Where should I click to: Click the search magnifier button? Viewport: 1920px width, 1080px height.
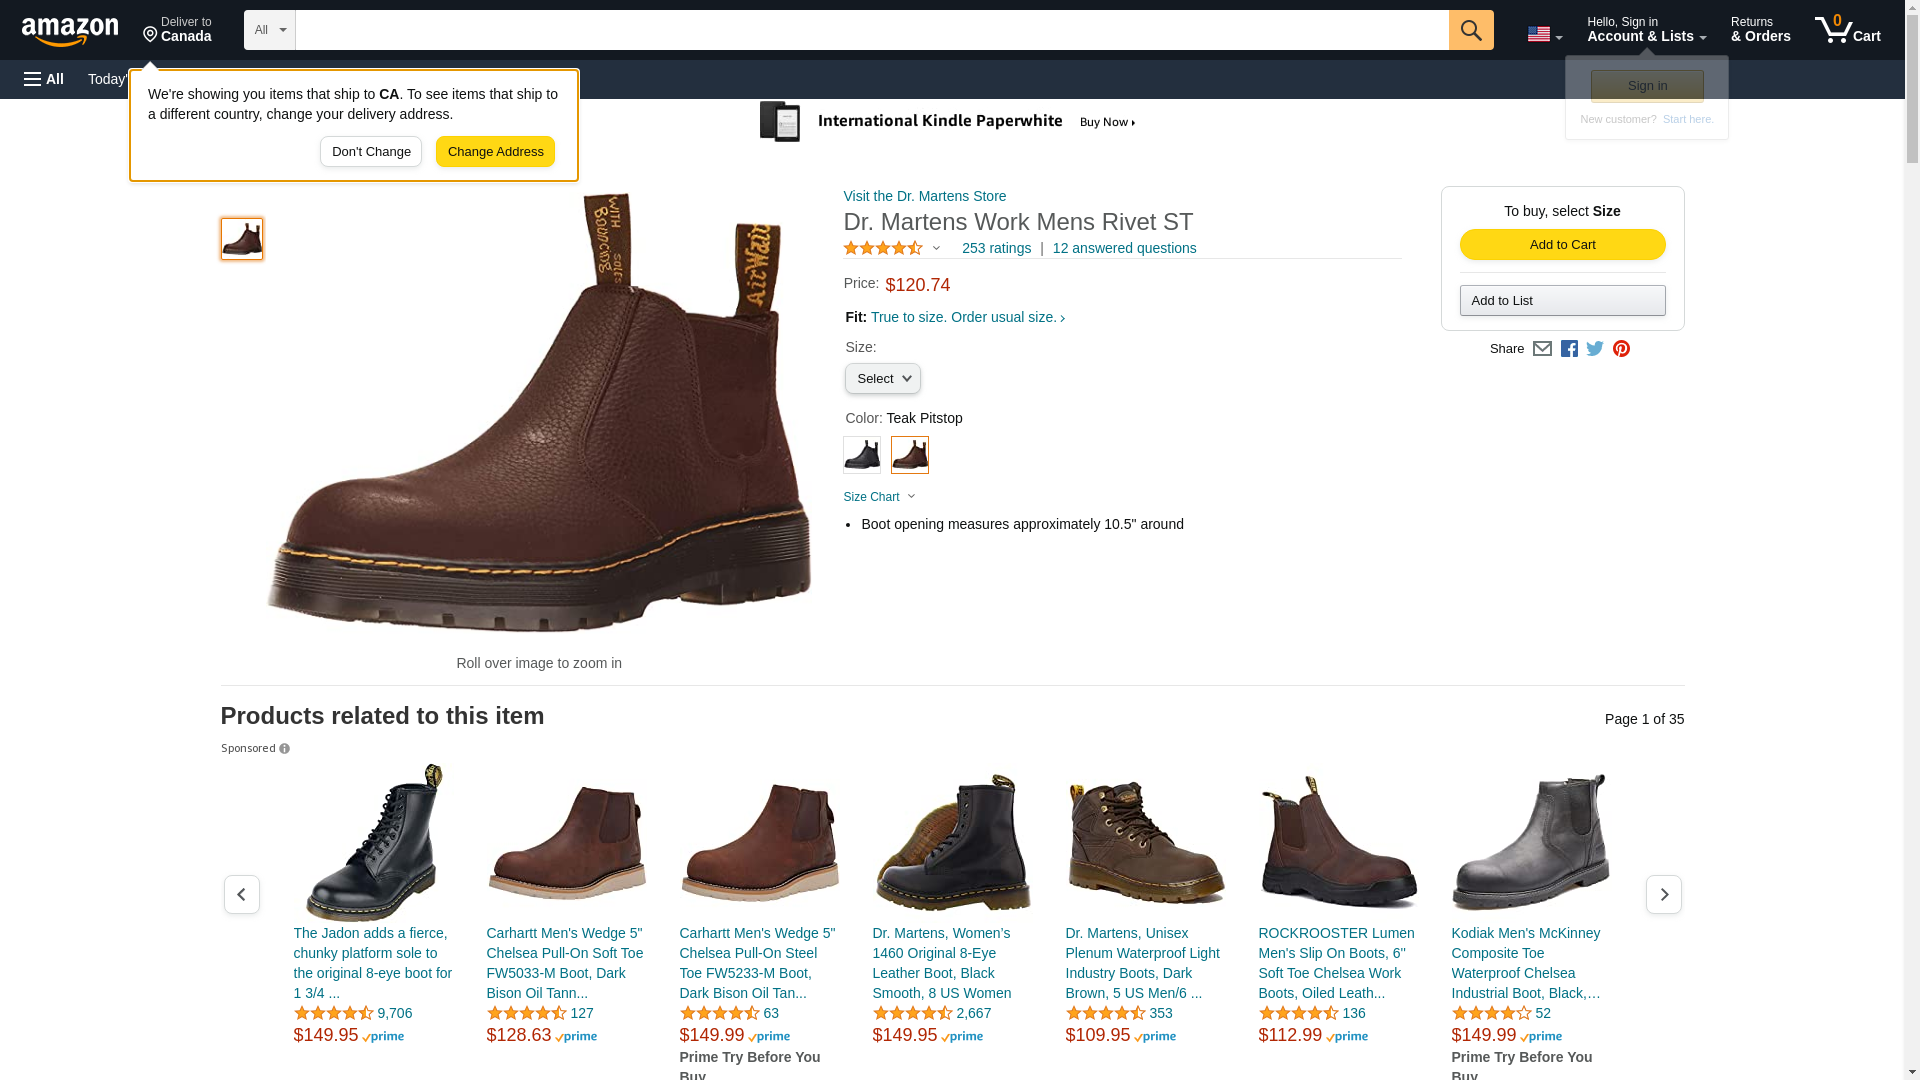(x=1471, y=30)
